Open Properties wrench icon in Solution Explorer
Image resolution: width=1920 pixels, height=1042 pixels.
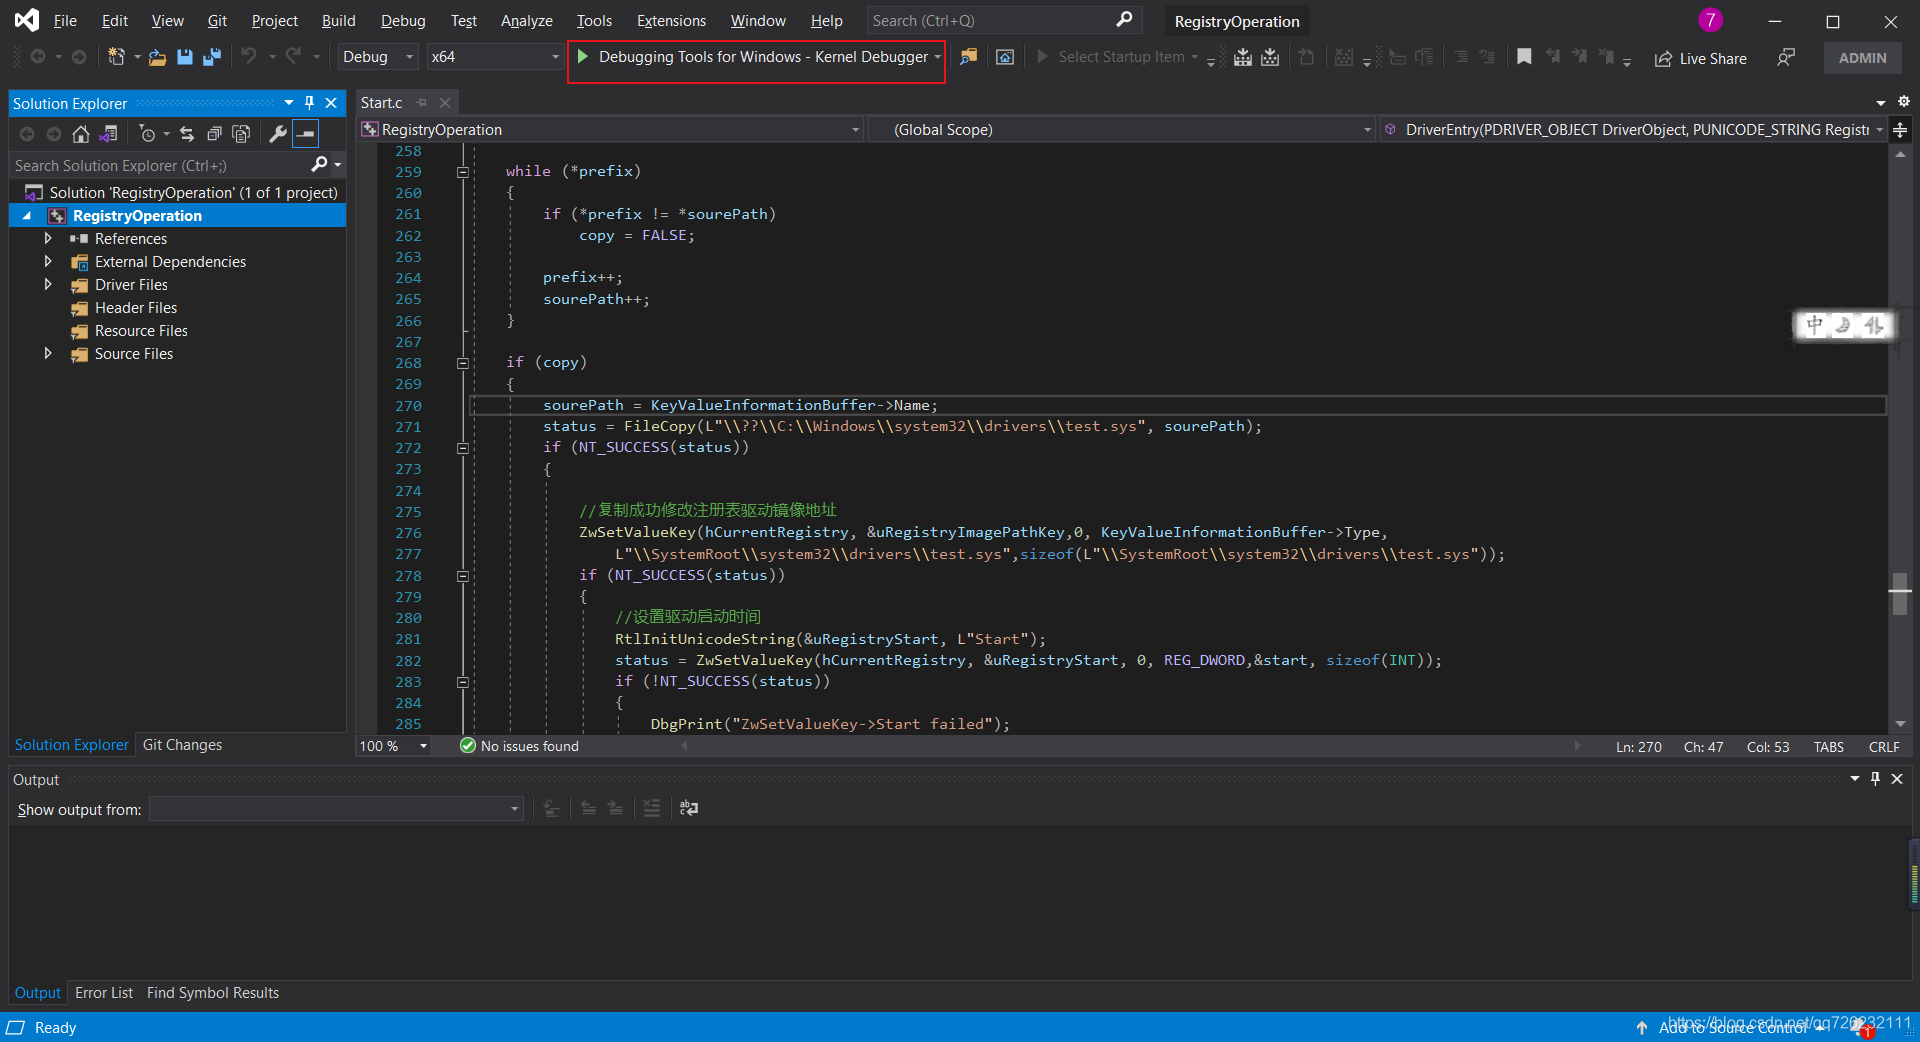click(x=278, y=134)
